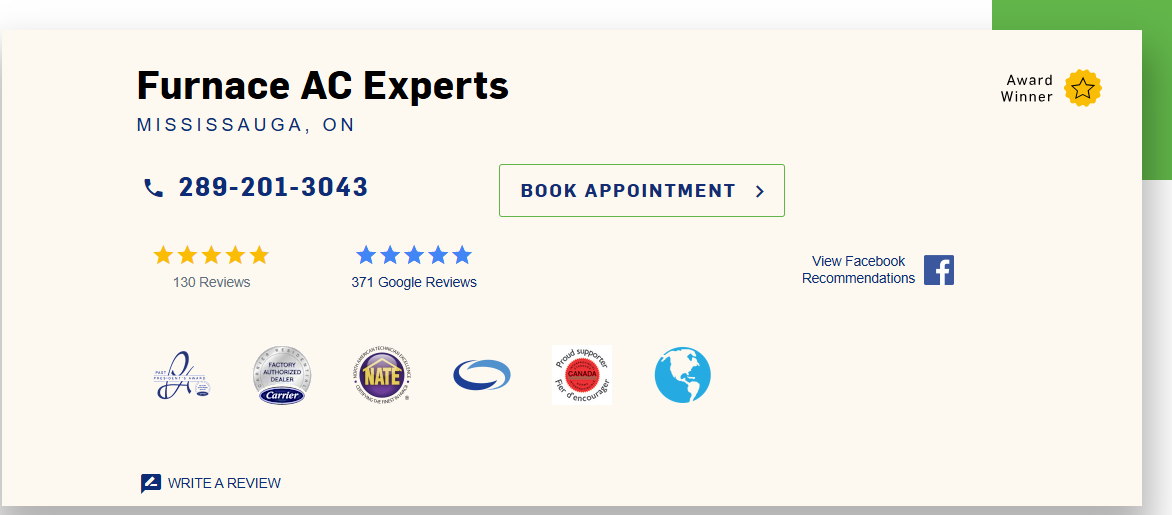1172x515 pixels.
Task: Click the Past President's Award badge
Action: (182, 376)
